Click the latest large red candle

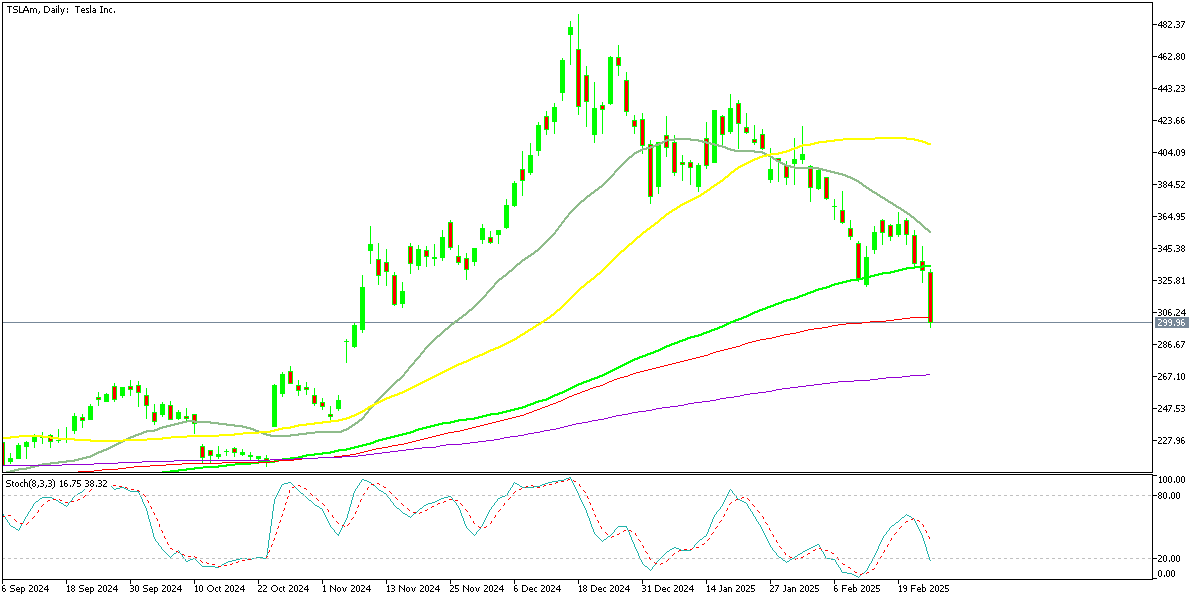pos(931,296)
